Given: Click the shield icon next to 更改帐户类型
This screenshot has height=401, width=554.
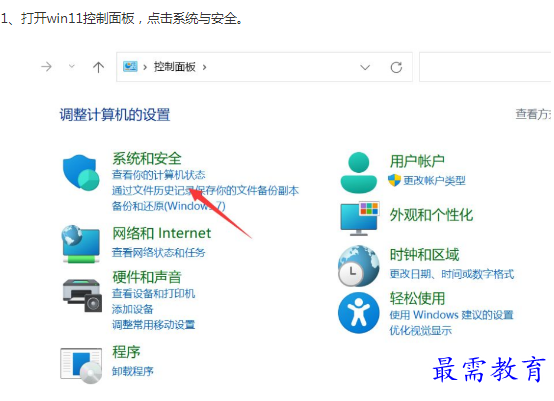Looking at the screenshot, I should [394, 180].
